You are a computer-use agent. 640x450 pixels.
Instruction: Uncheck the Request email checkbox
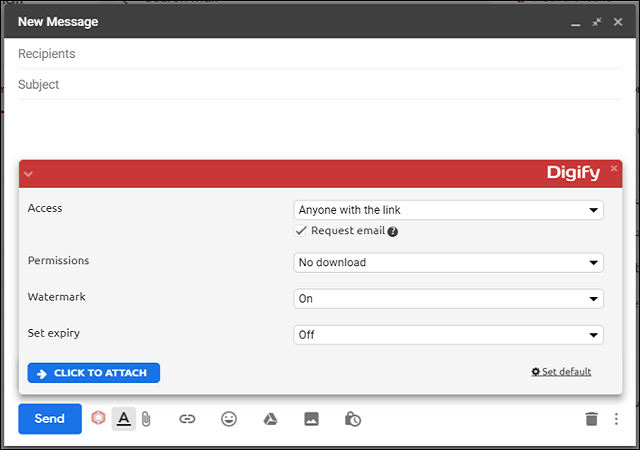[300, 231]
